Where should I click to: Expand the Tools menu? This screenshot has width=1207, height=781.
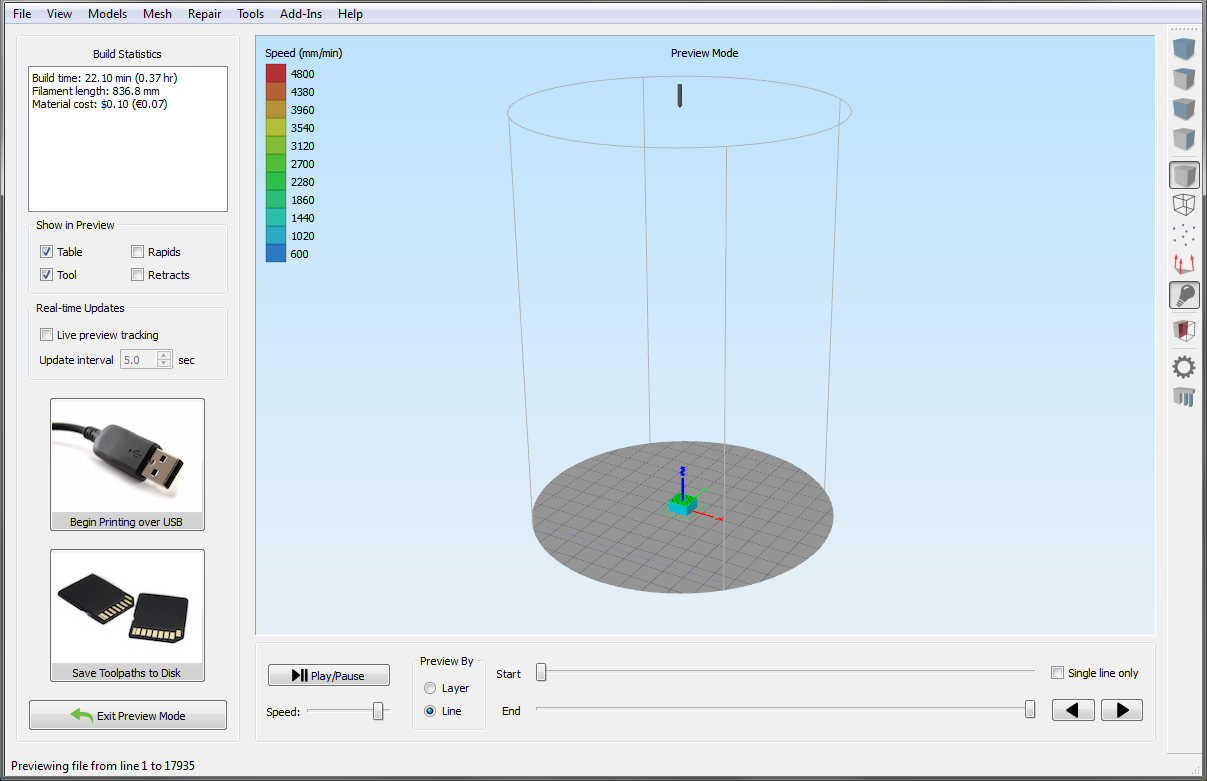click(250, 14)
